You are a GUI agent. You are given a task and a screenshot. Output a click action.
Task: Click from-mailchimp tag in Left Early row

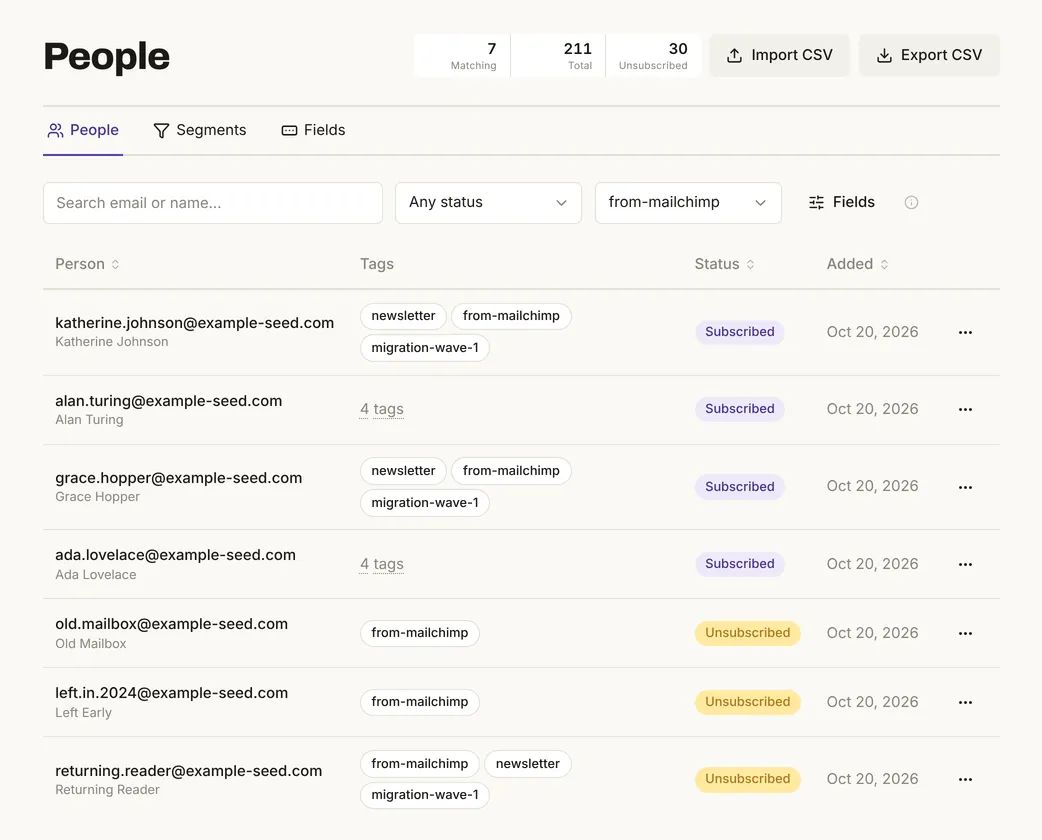pos(419,702)
